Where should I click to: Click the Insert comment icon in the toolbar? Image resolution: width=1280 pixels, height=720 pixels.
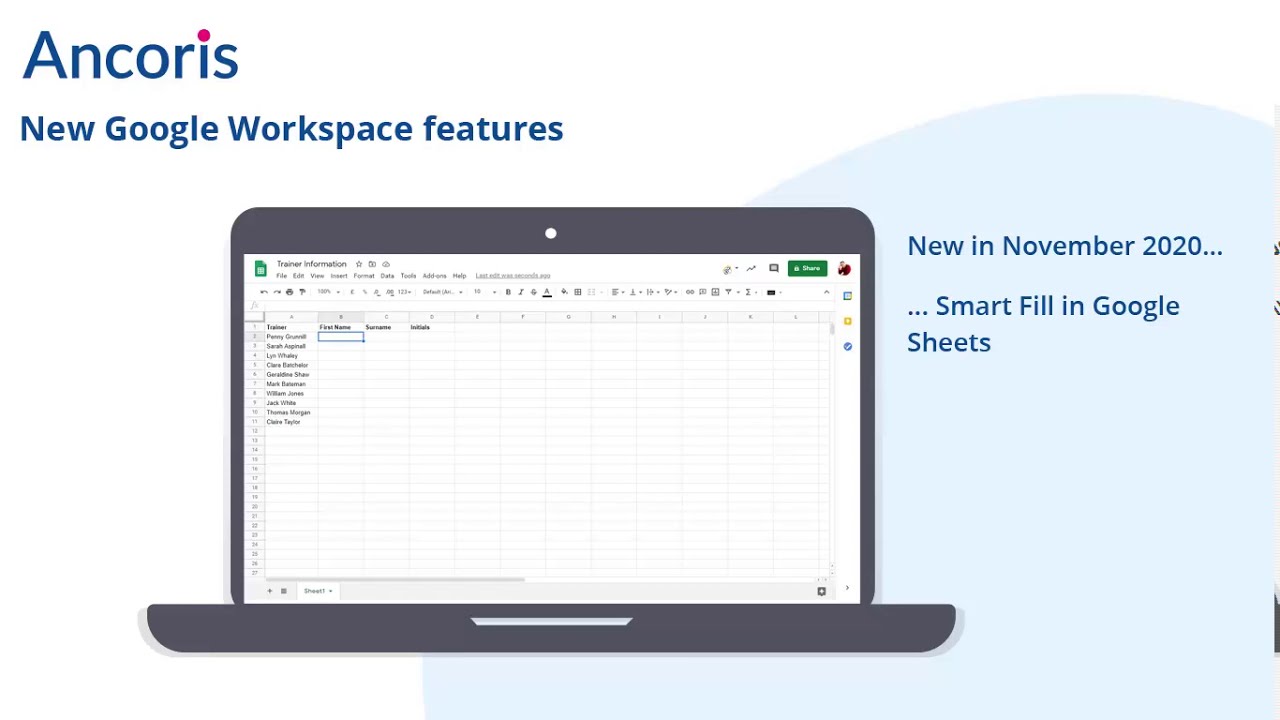pos(703,292)
